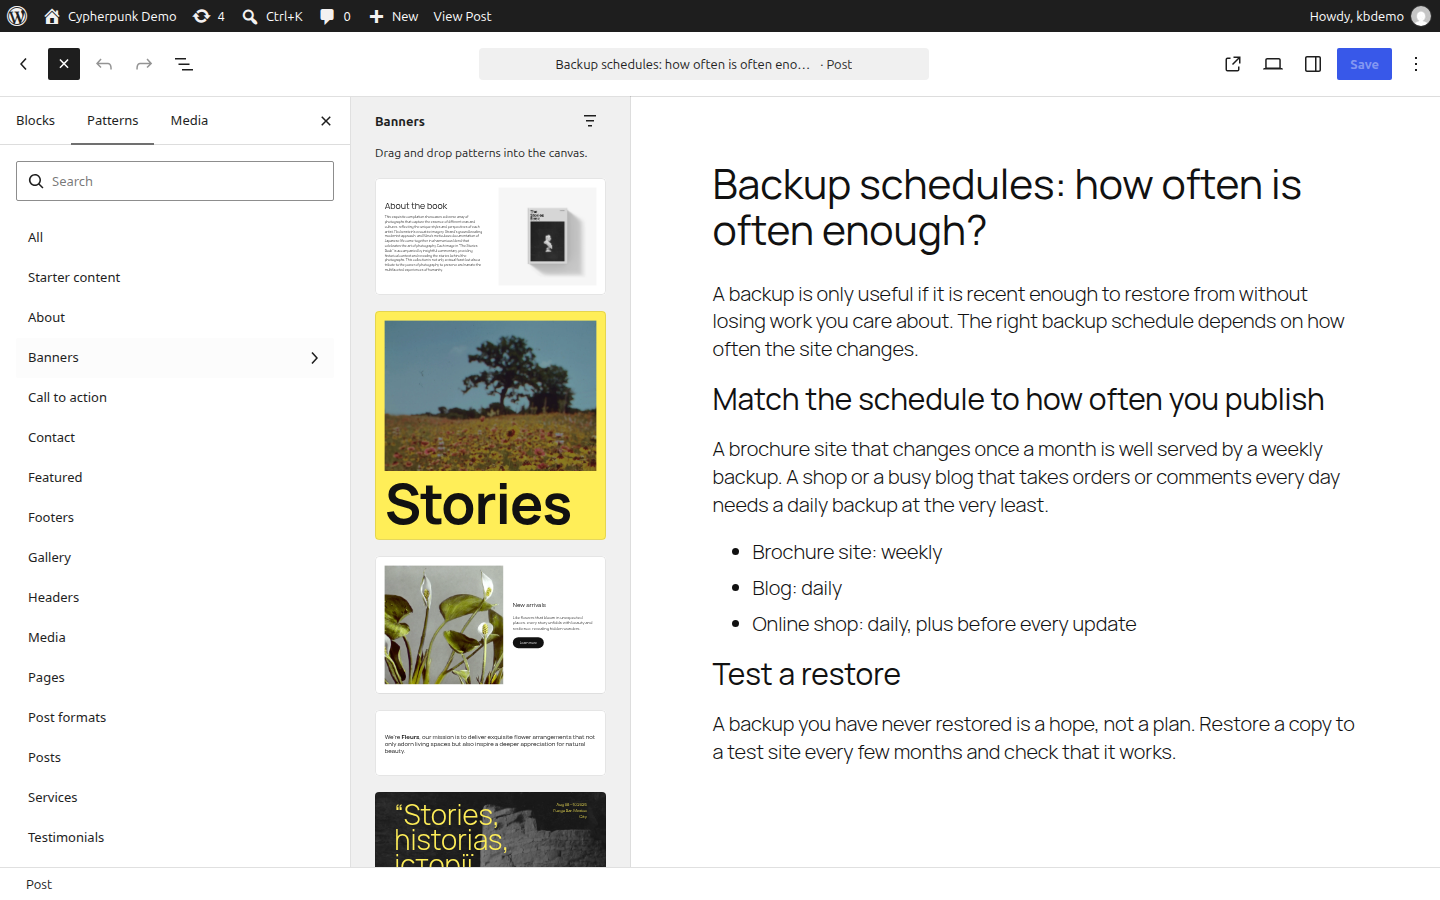Viewport: 1440px width, 900px height.
Task: Select the Gallery pattern category
Action: [x=175, y=557]
